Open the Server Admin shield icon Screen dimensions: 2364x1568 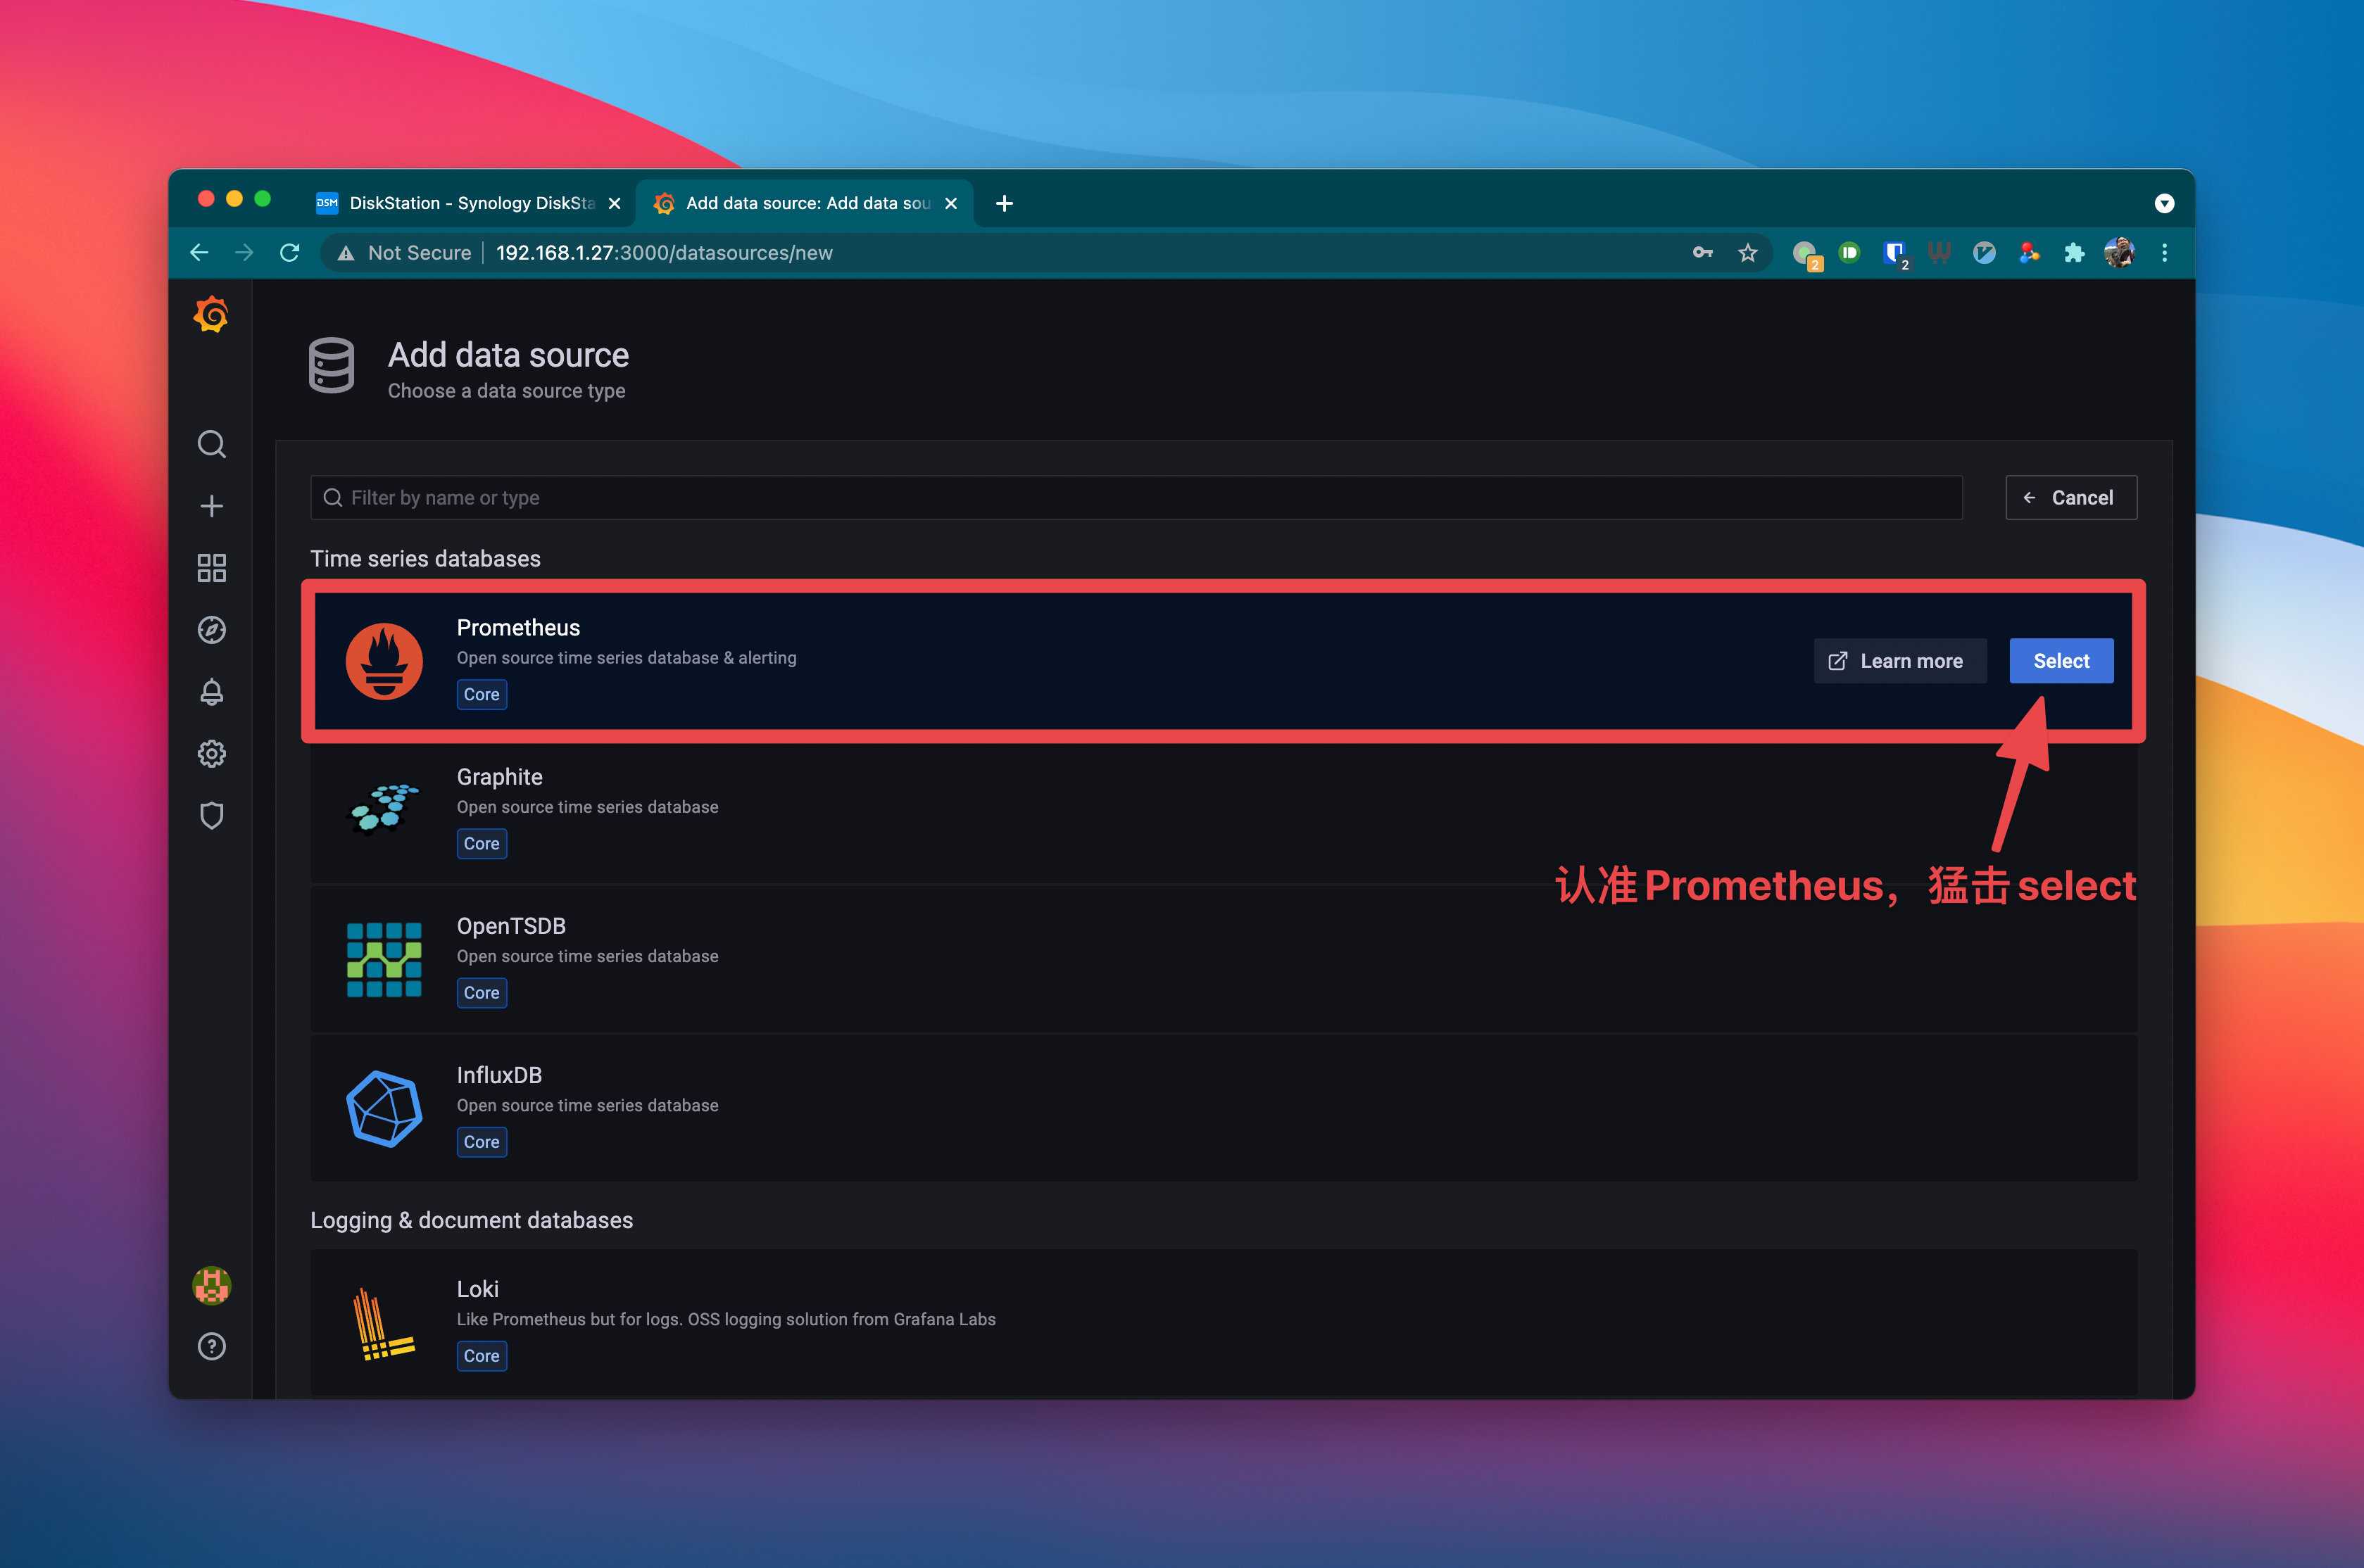(x=211, y=816)
